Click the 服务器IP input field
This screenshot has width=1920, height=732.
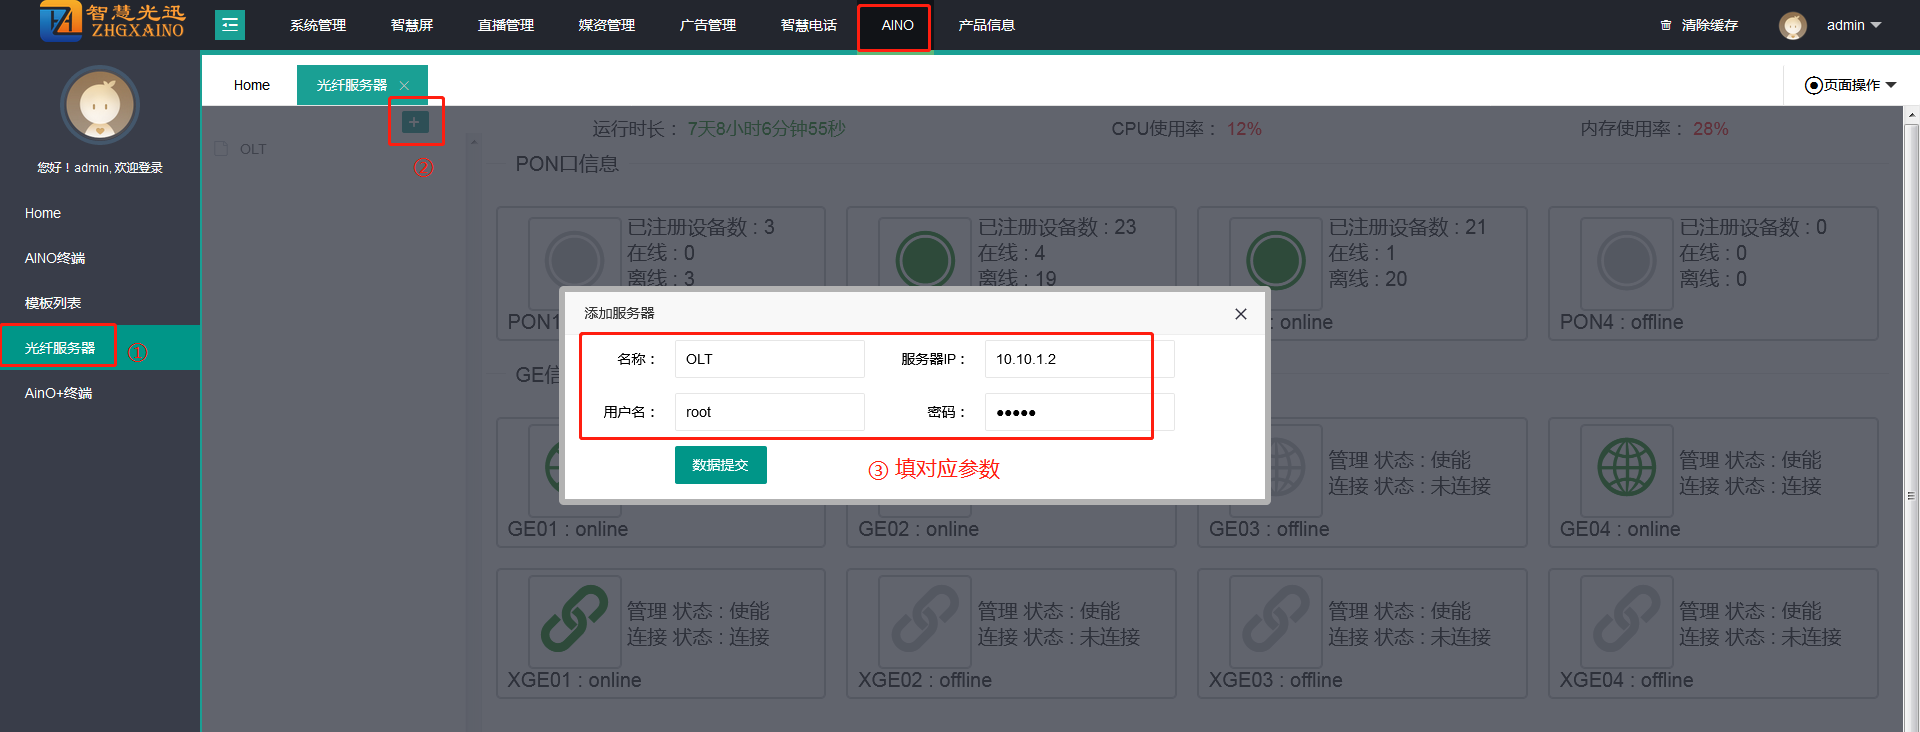(1068, 359)
